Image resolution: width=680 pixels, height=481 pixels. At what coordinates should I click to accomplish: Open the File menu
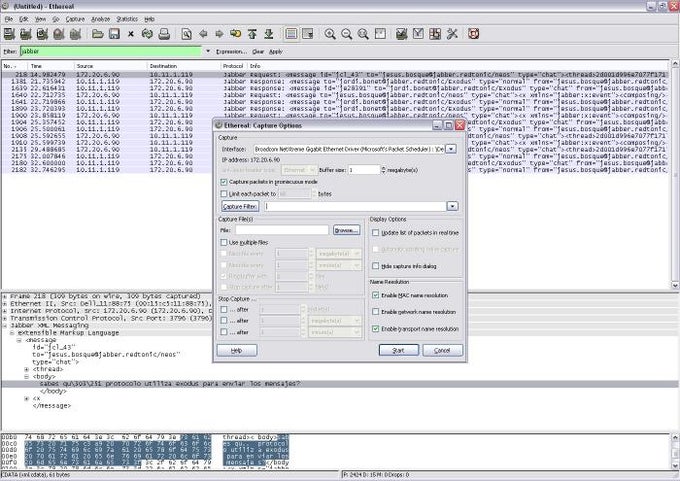[x=9, y=19]
